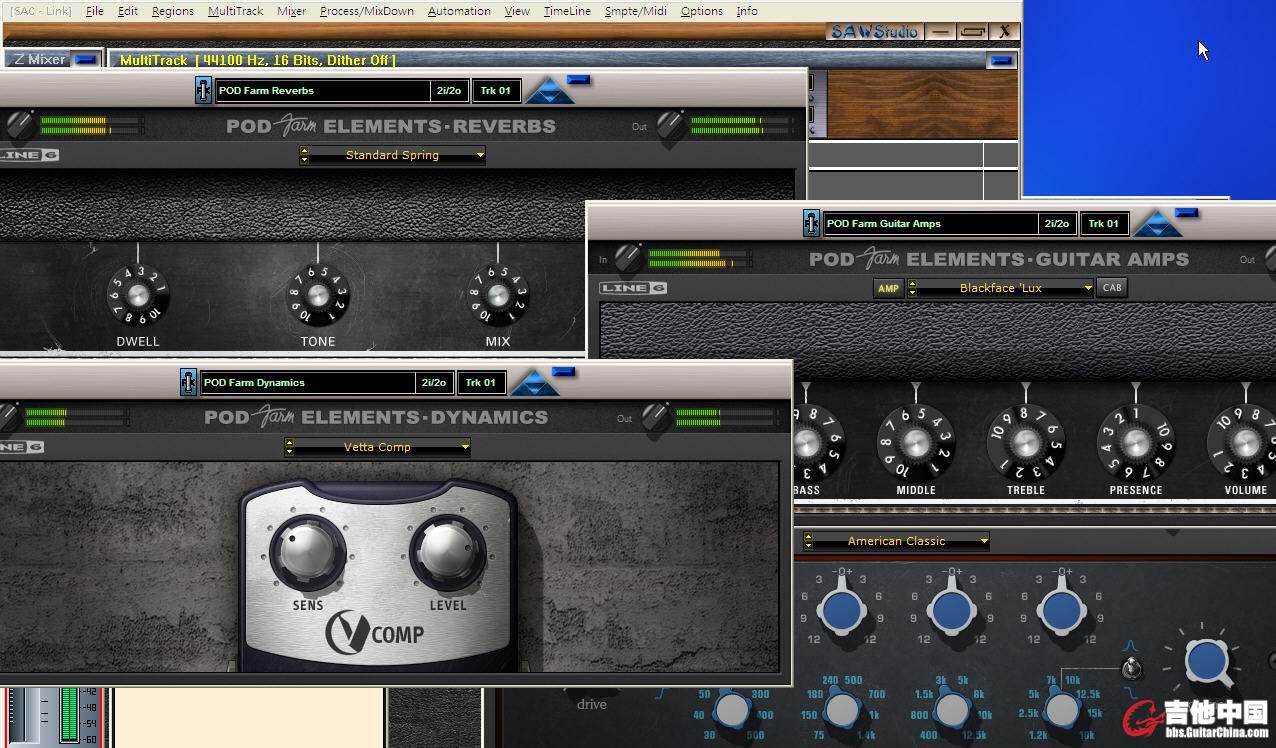1276x748 pixels.
Task: Click the FX icon beside POD Farm Dynamics
Action: [189, 382]
